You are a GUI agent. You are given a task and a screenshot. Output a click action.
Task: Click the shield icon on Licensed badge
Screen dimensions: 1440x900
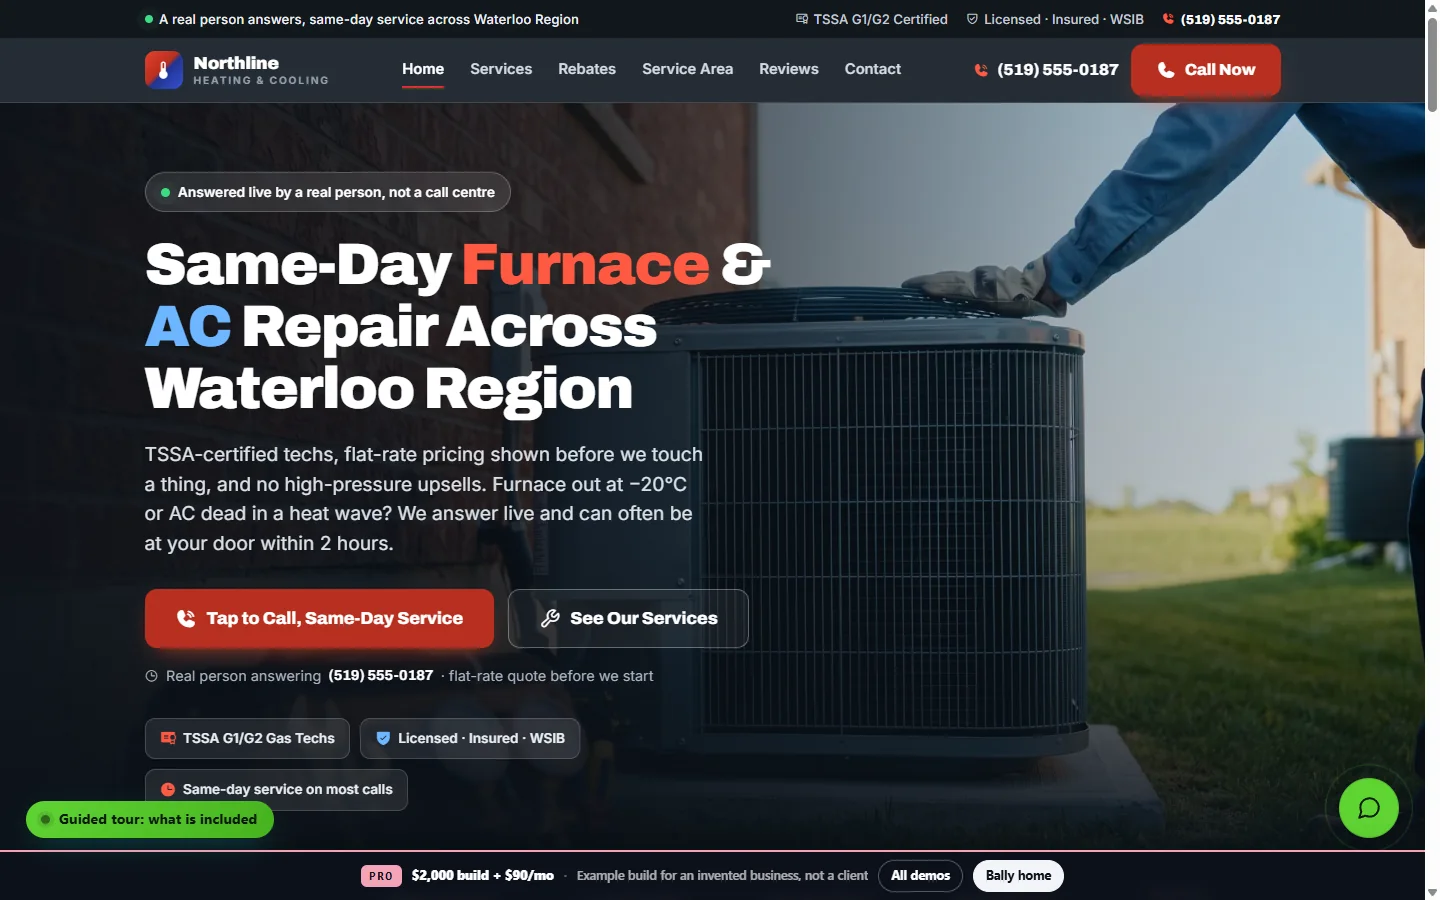tap(383, 738)
